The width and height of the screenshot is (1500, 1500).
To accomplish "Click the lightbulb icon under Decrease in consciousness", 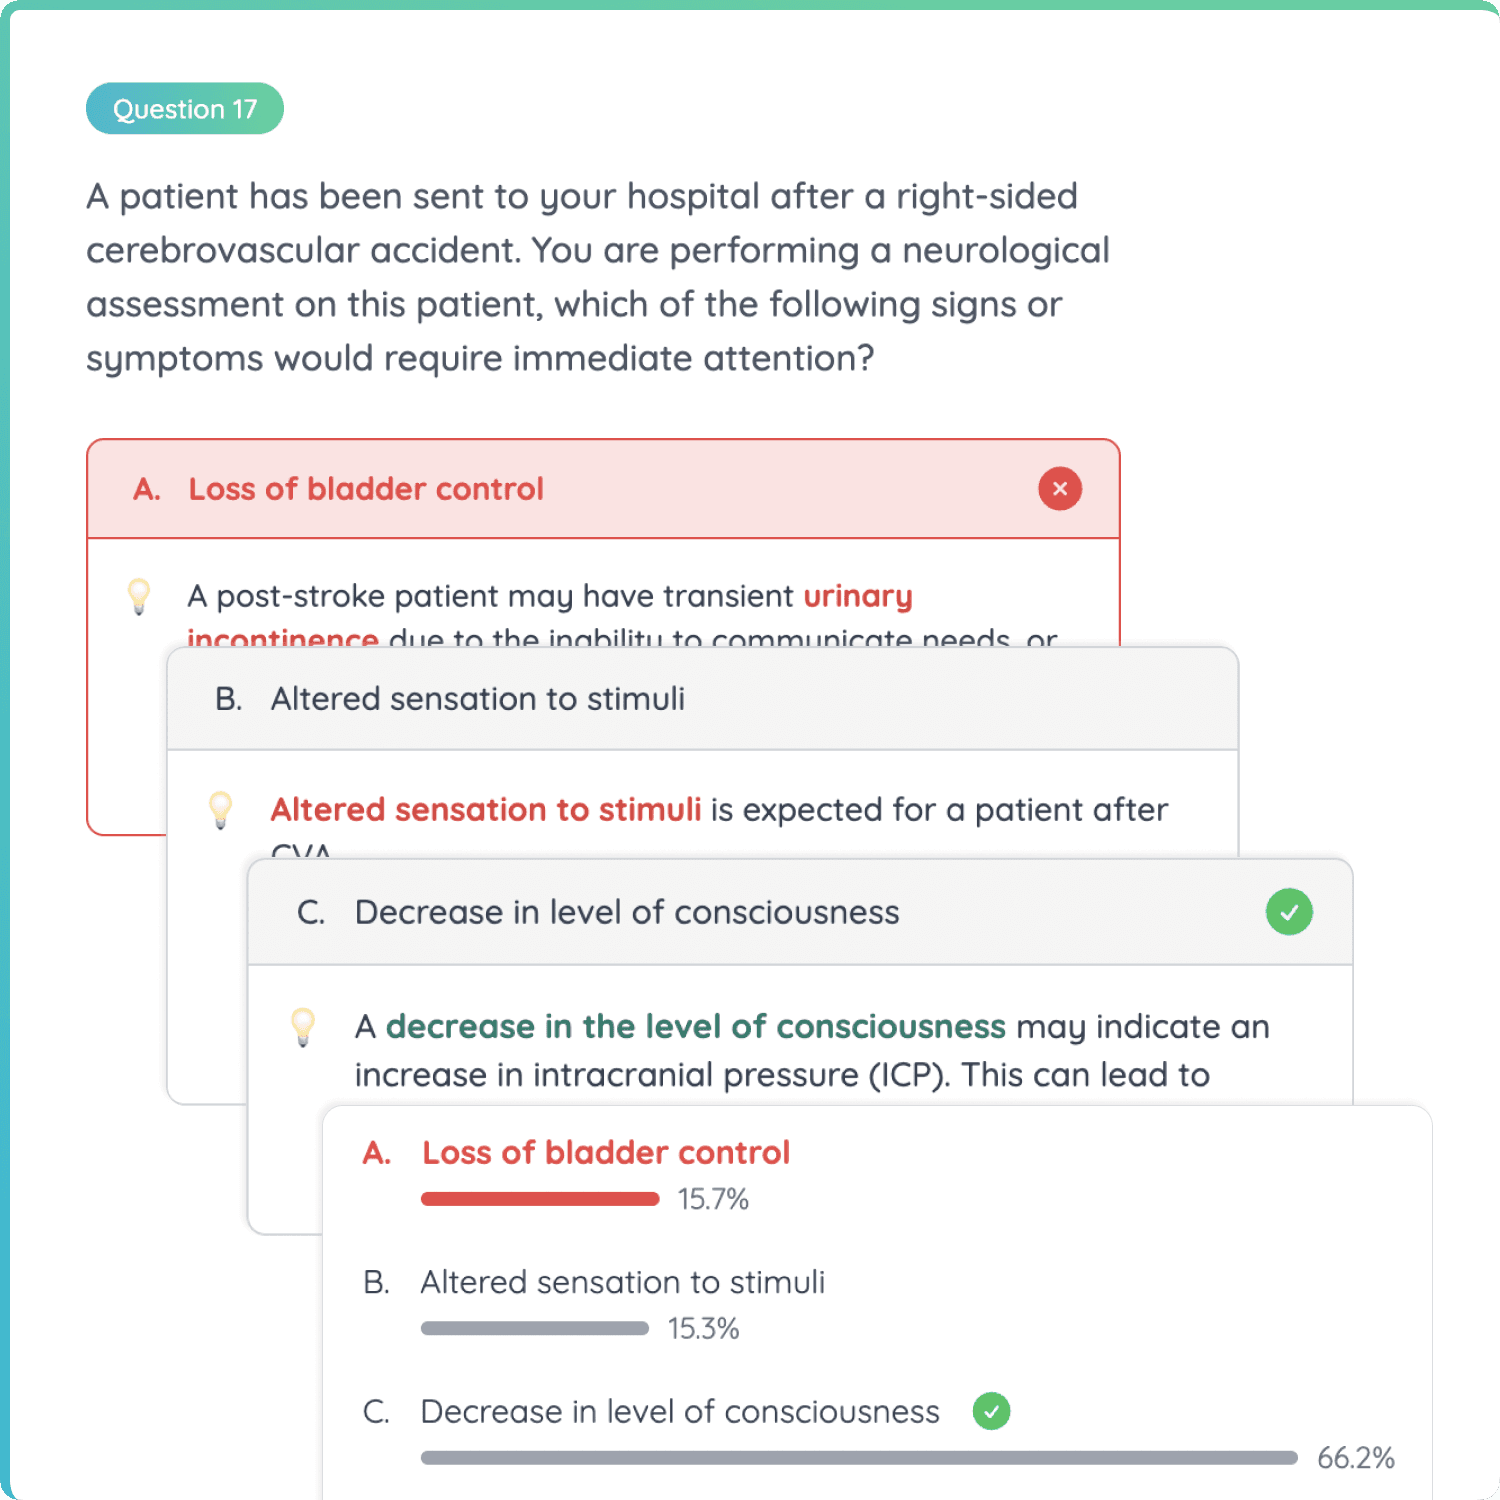I will (x=303, y=1027).
